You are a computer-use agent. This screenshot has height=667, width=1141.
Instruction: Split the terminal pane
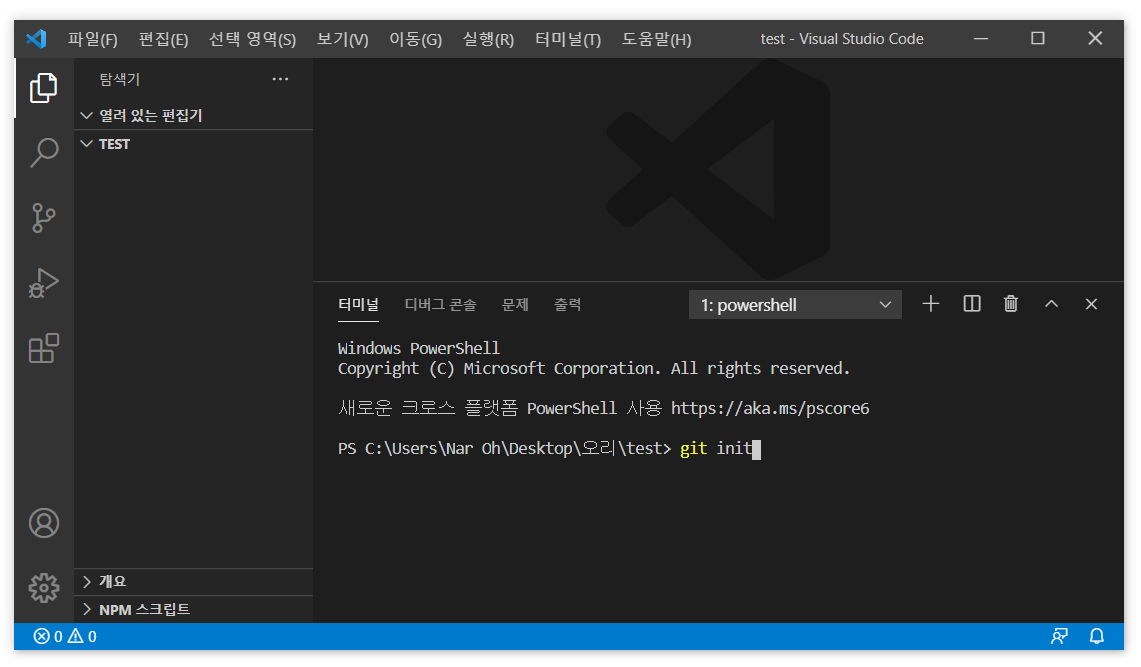click(971, 304)
